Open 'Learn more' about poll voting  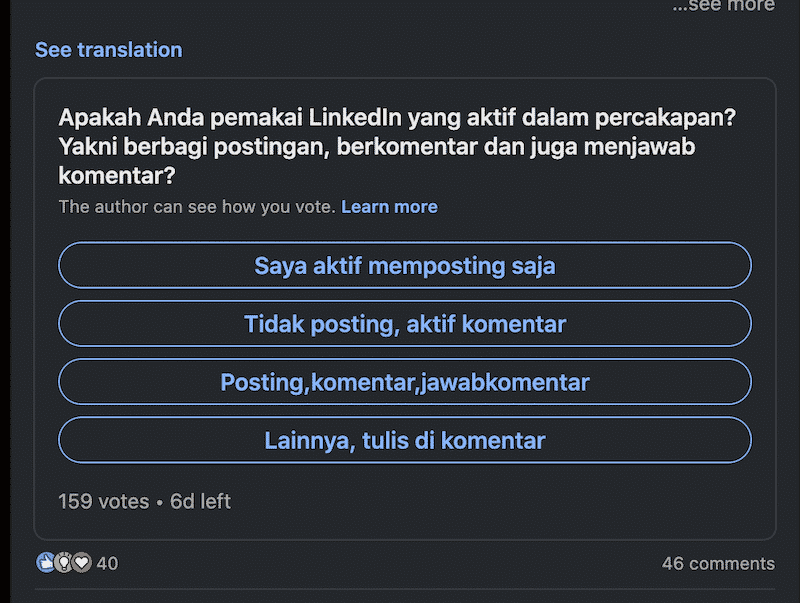tap(389, 207)
